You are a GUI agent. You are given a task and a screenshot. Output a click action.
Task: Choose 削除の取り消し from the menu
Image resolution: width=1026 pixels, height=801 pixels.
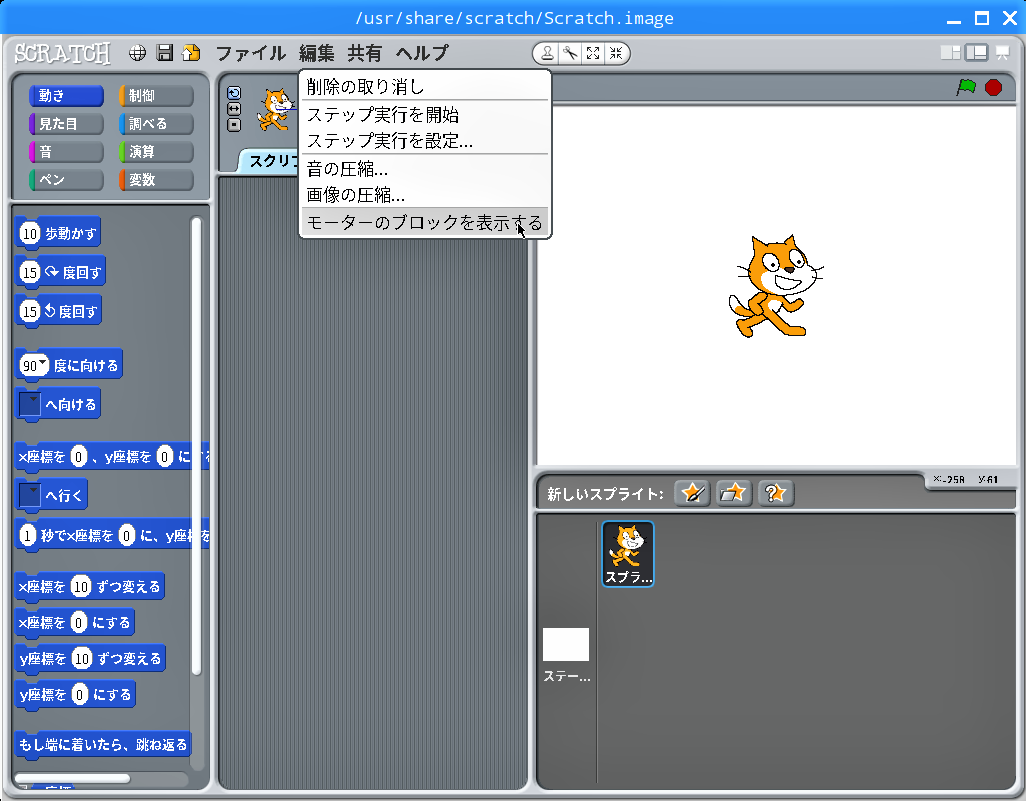pos(425,86)
